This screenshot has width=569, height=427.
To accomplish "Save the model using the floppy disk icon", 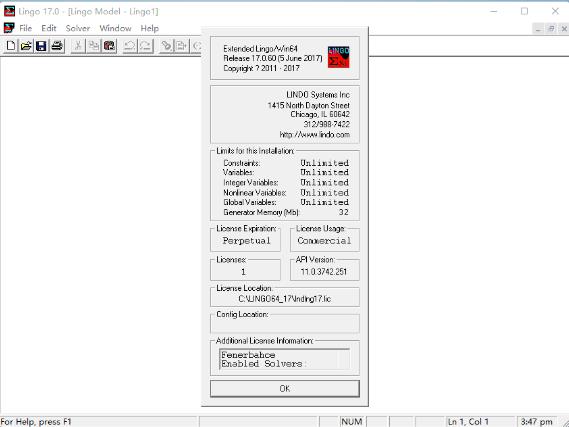I will 41,46.
